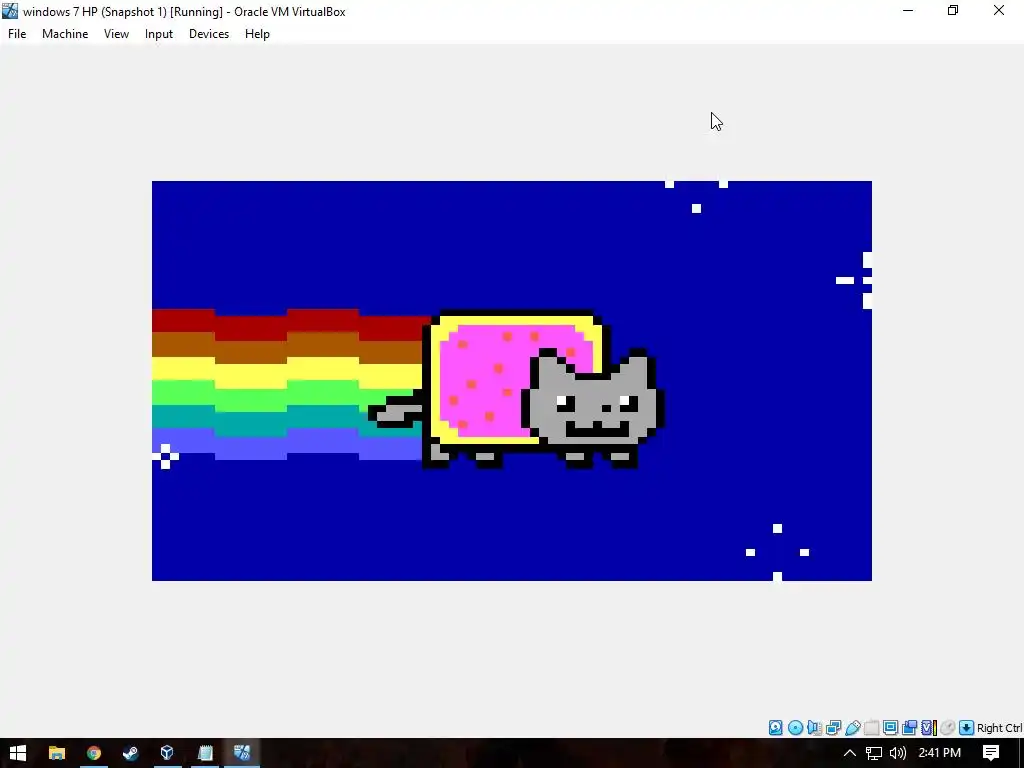
Task: Minimize the VirtualBox VM window
Action: click(908, 10)
